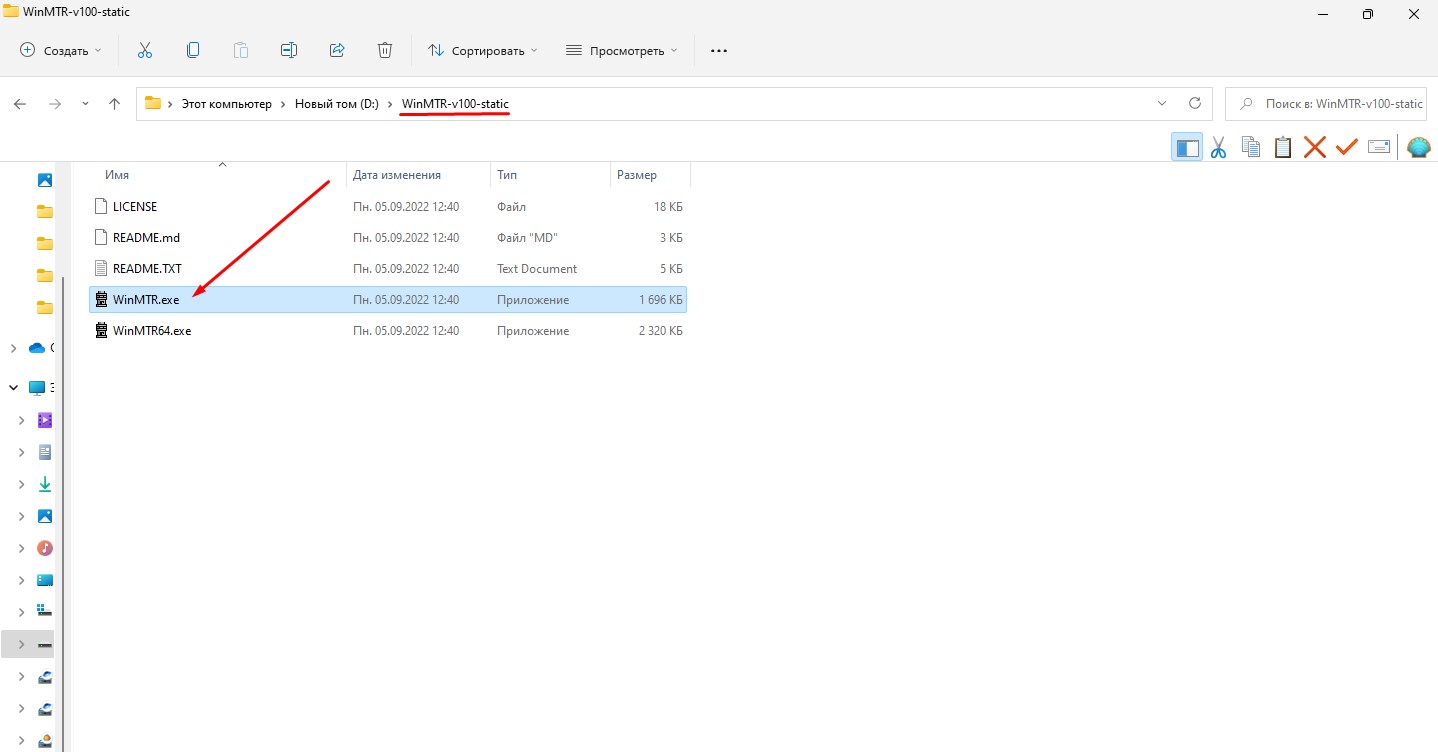Screen dimensions: 1438x752
Task: Click the Файл "MD" type cell
Action: coord(527,238)
